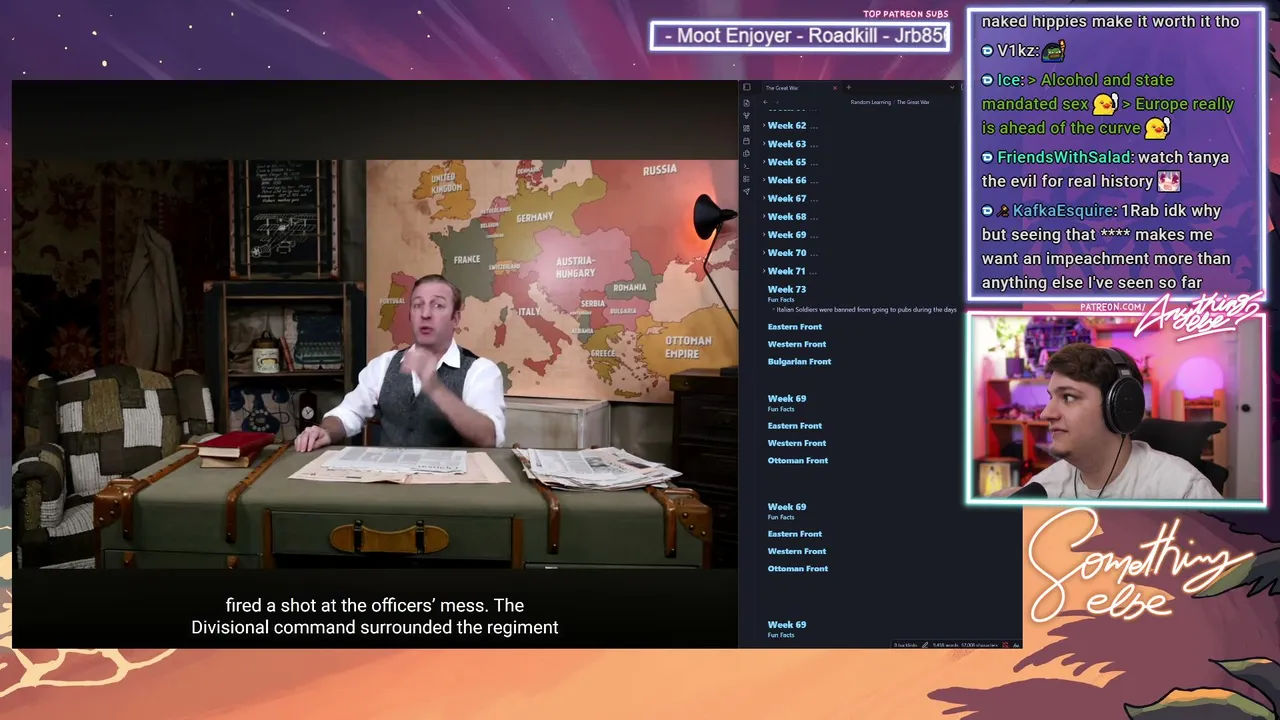Click the history video player frame

tap(375, 364)
